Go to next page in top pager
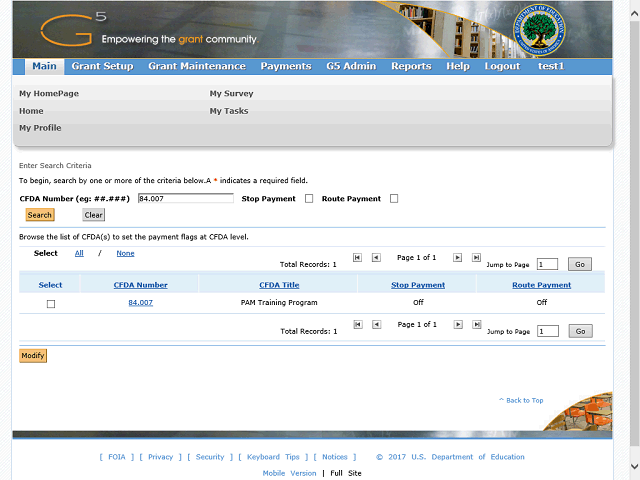 pyautogui.click(x=458, y=258)
